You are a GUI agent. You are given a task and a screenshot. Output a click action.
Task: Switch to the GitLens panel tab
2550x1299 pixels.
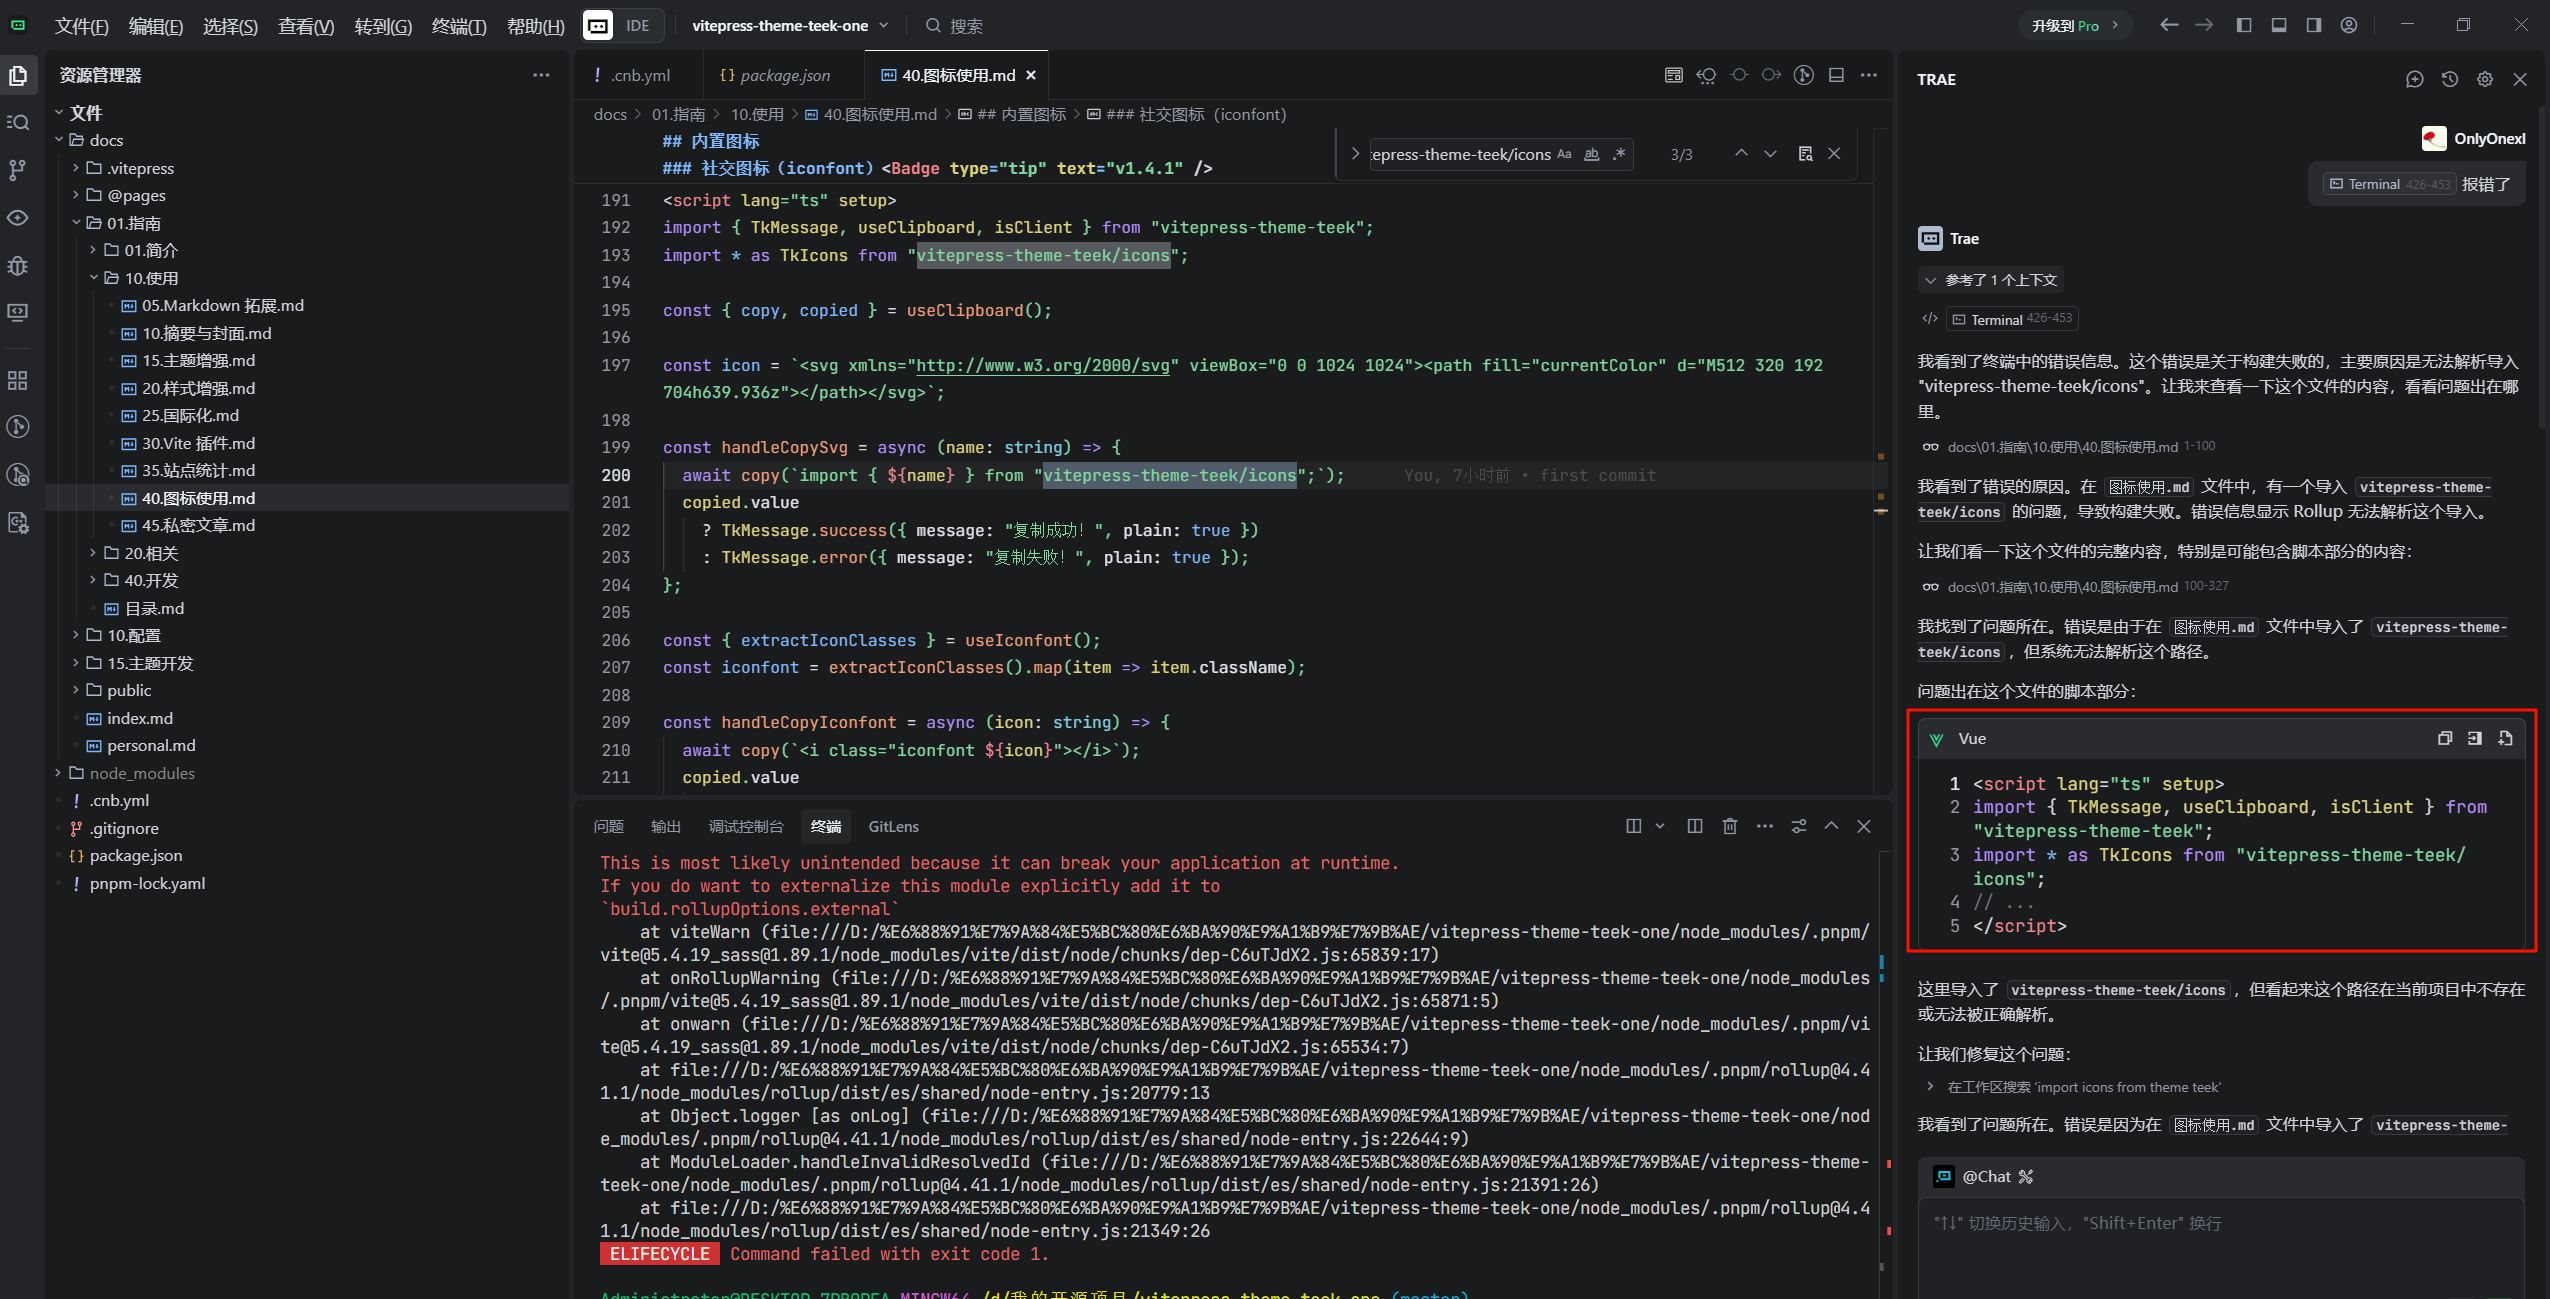click(893, 826)
